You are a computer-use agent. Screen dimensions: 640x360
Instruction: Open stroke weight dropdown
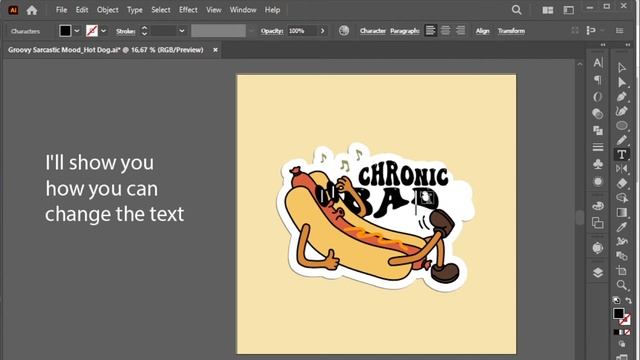182,31
